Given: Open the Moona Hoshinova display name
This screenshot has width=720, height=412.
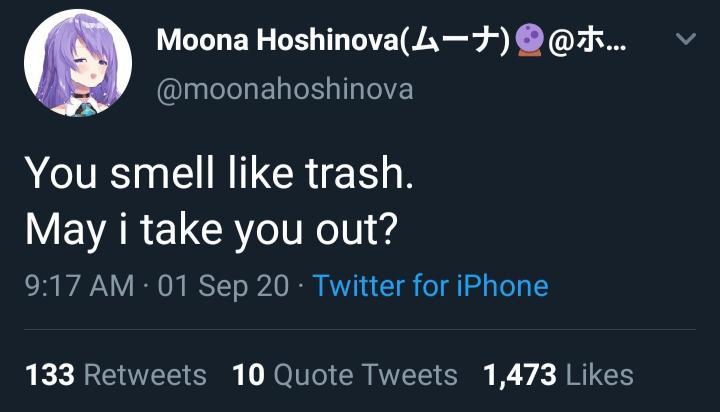Looking at the screenshot, I should tap(277, 41).
